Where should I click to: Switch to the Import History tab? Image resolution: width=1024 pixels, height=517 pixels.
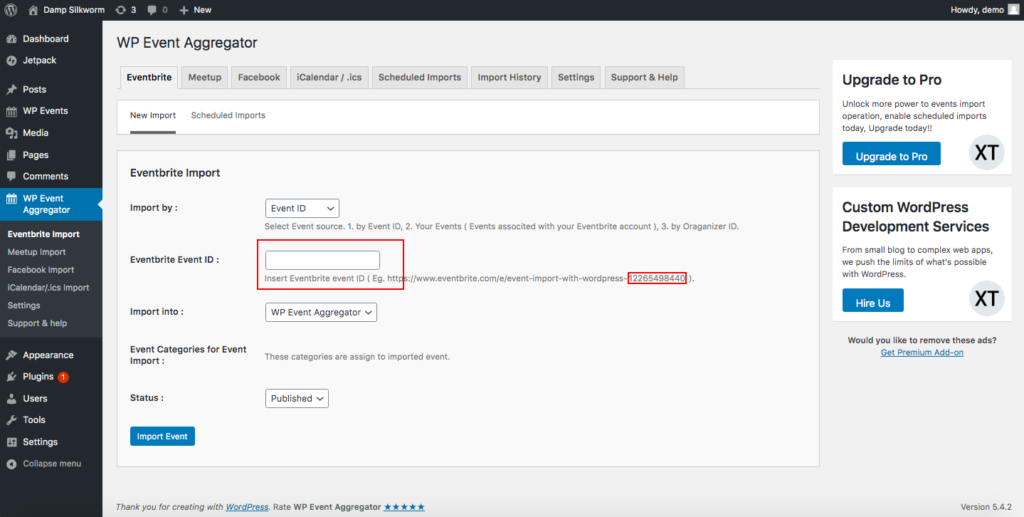509,77
